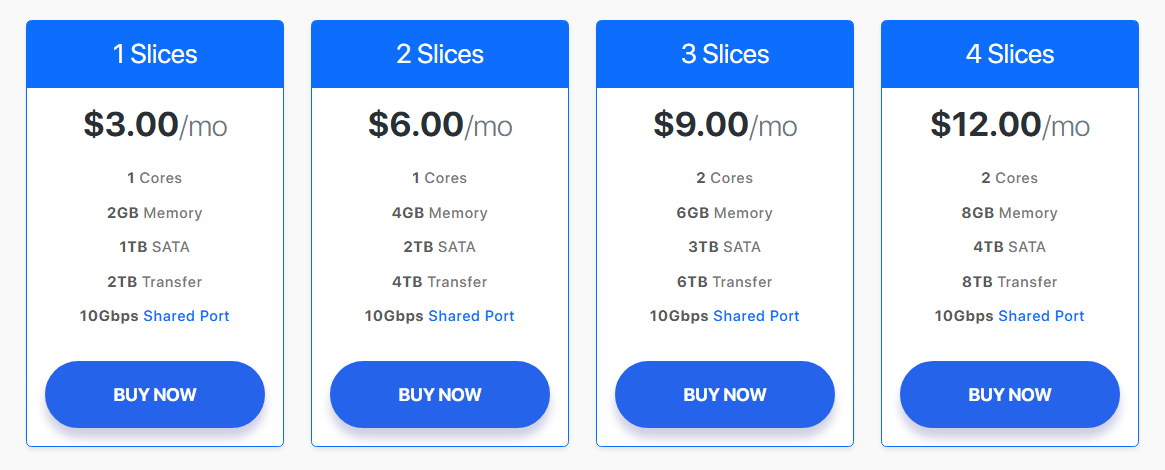Purchase the 4 Slices plan with BUY NOW
1165x470 pixels.
coord(1010,394)
